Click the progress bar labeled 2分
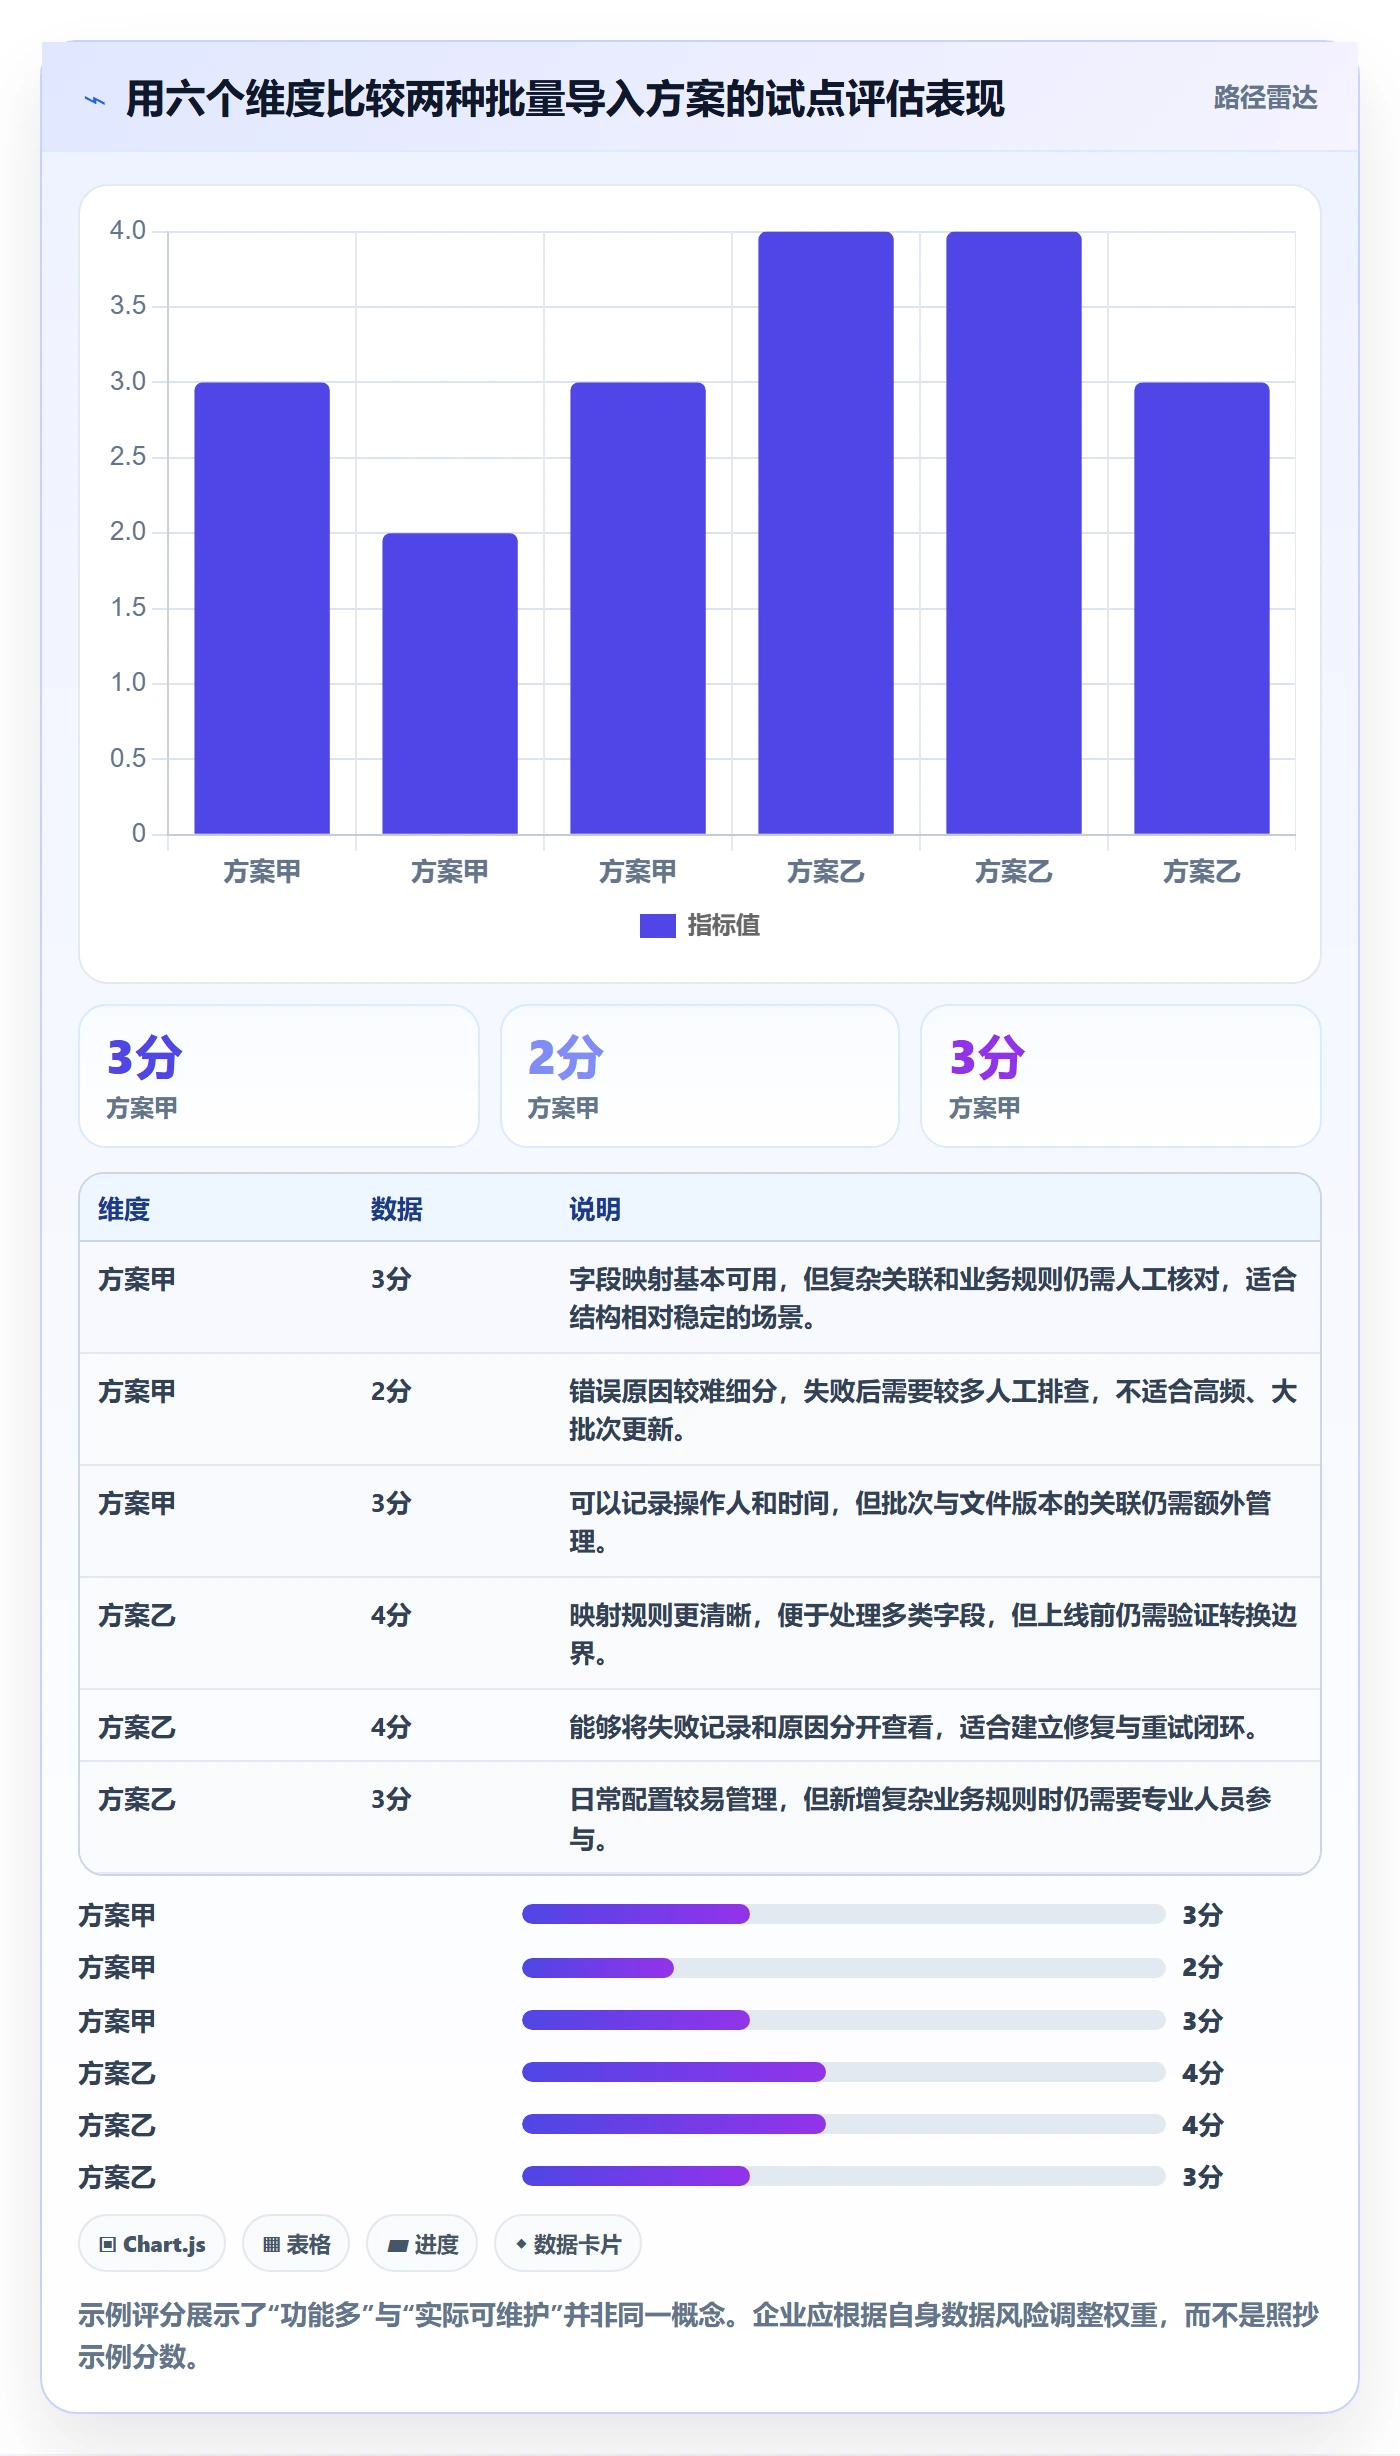The image size is (1400, 2456). pos(843,1968)
